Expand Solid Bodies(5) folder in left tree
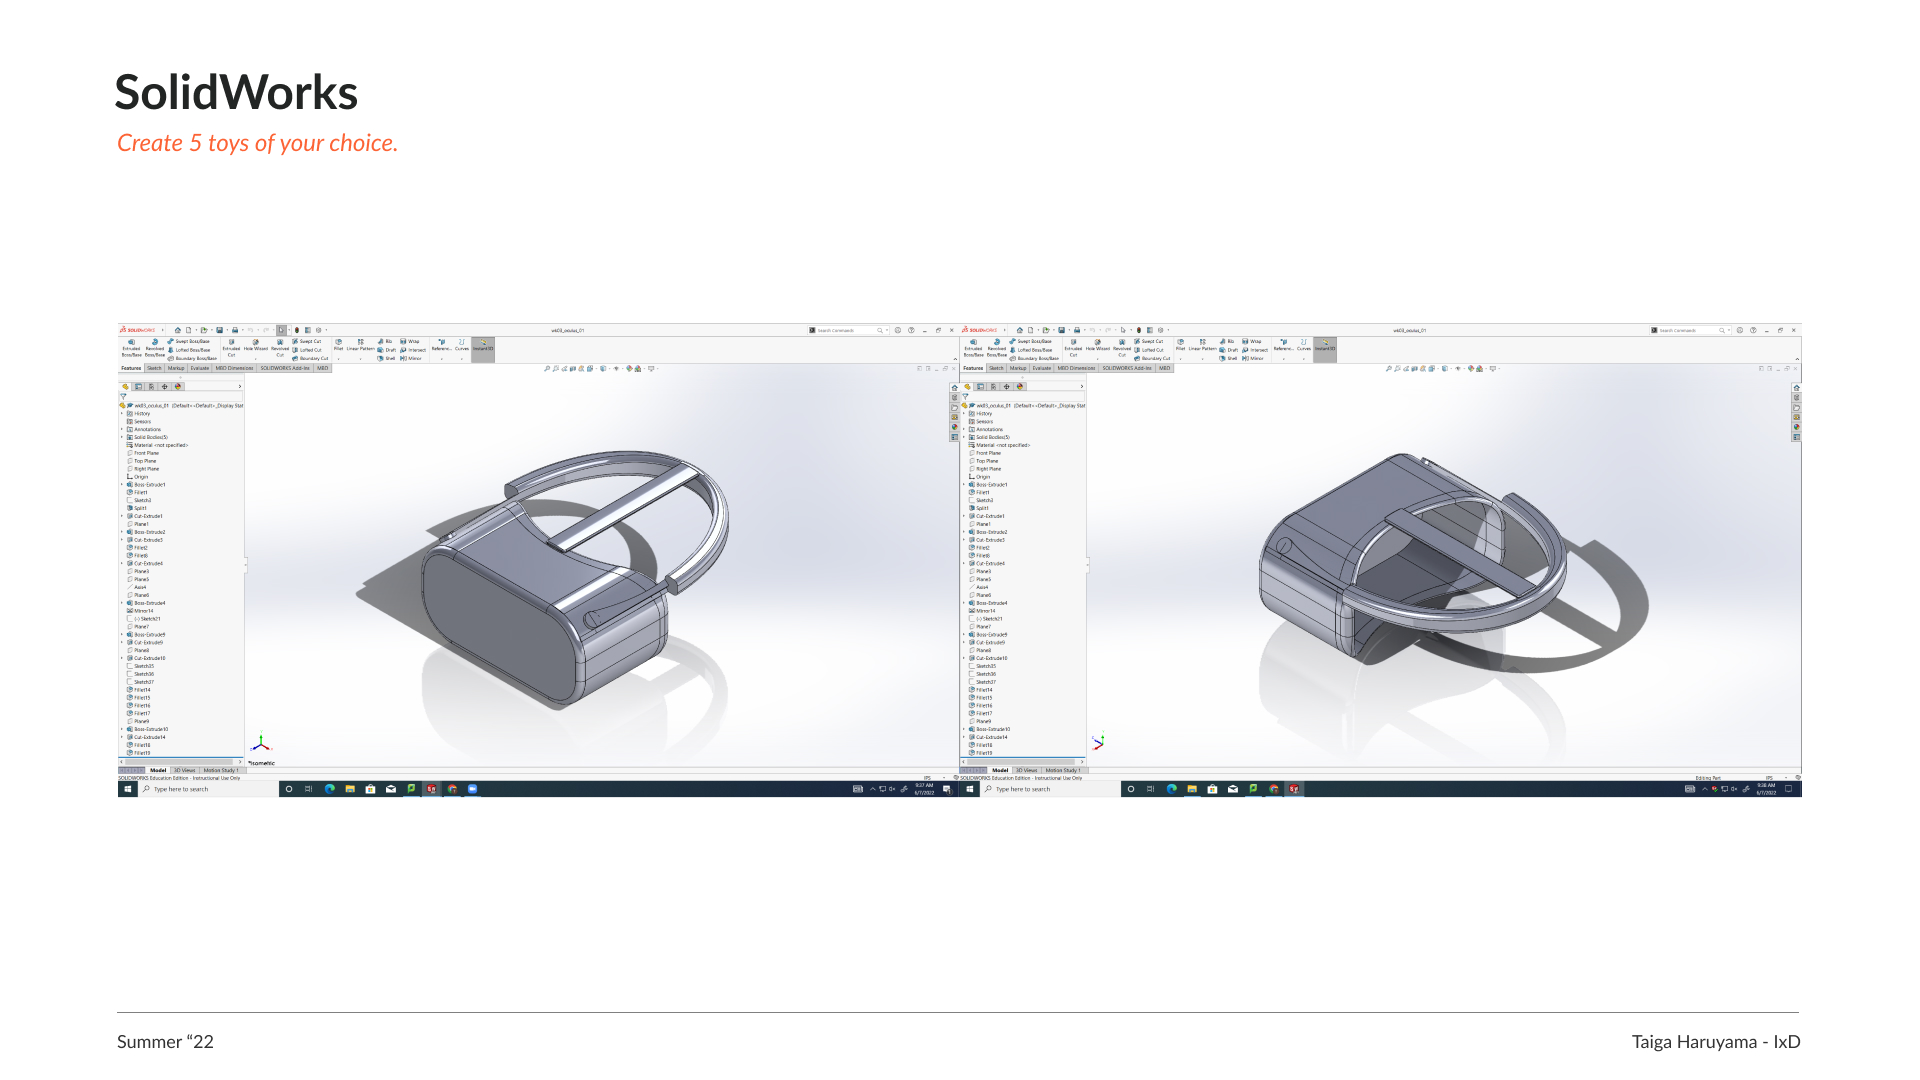1920x1080 pixels. click(122, 437)
